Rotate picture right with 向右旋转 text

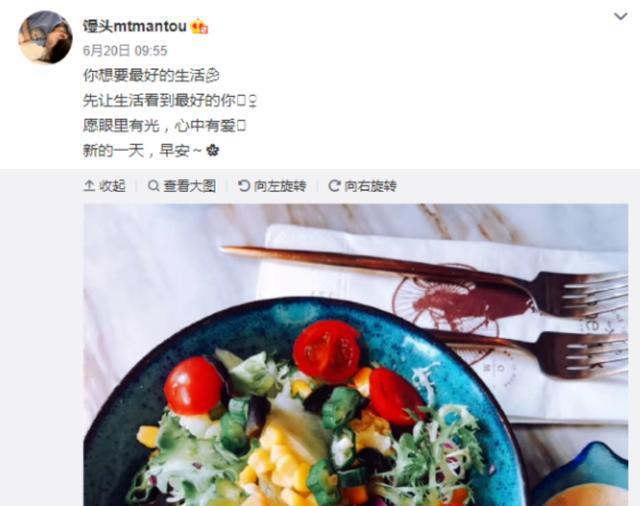coord(371,186)
